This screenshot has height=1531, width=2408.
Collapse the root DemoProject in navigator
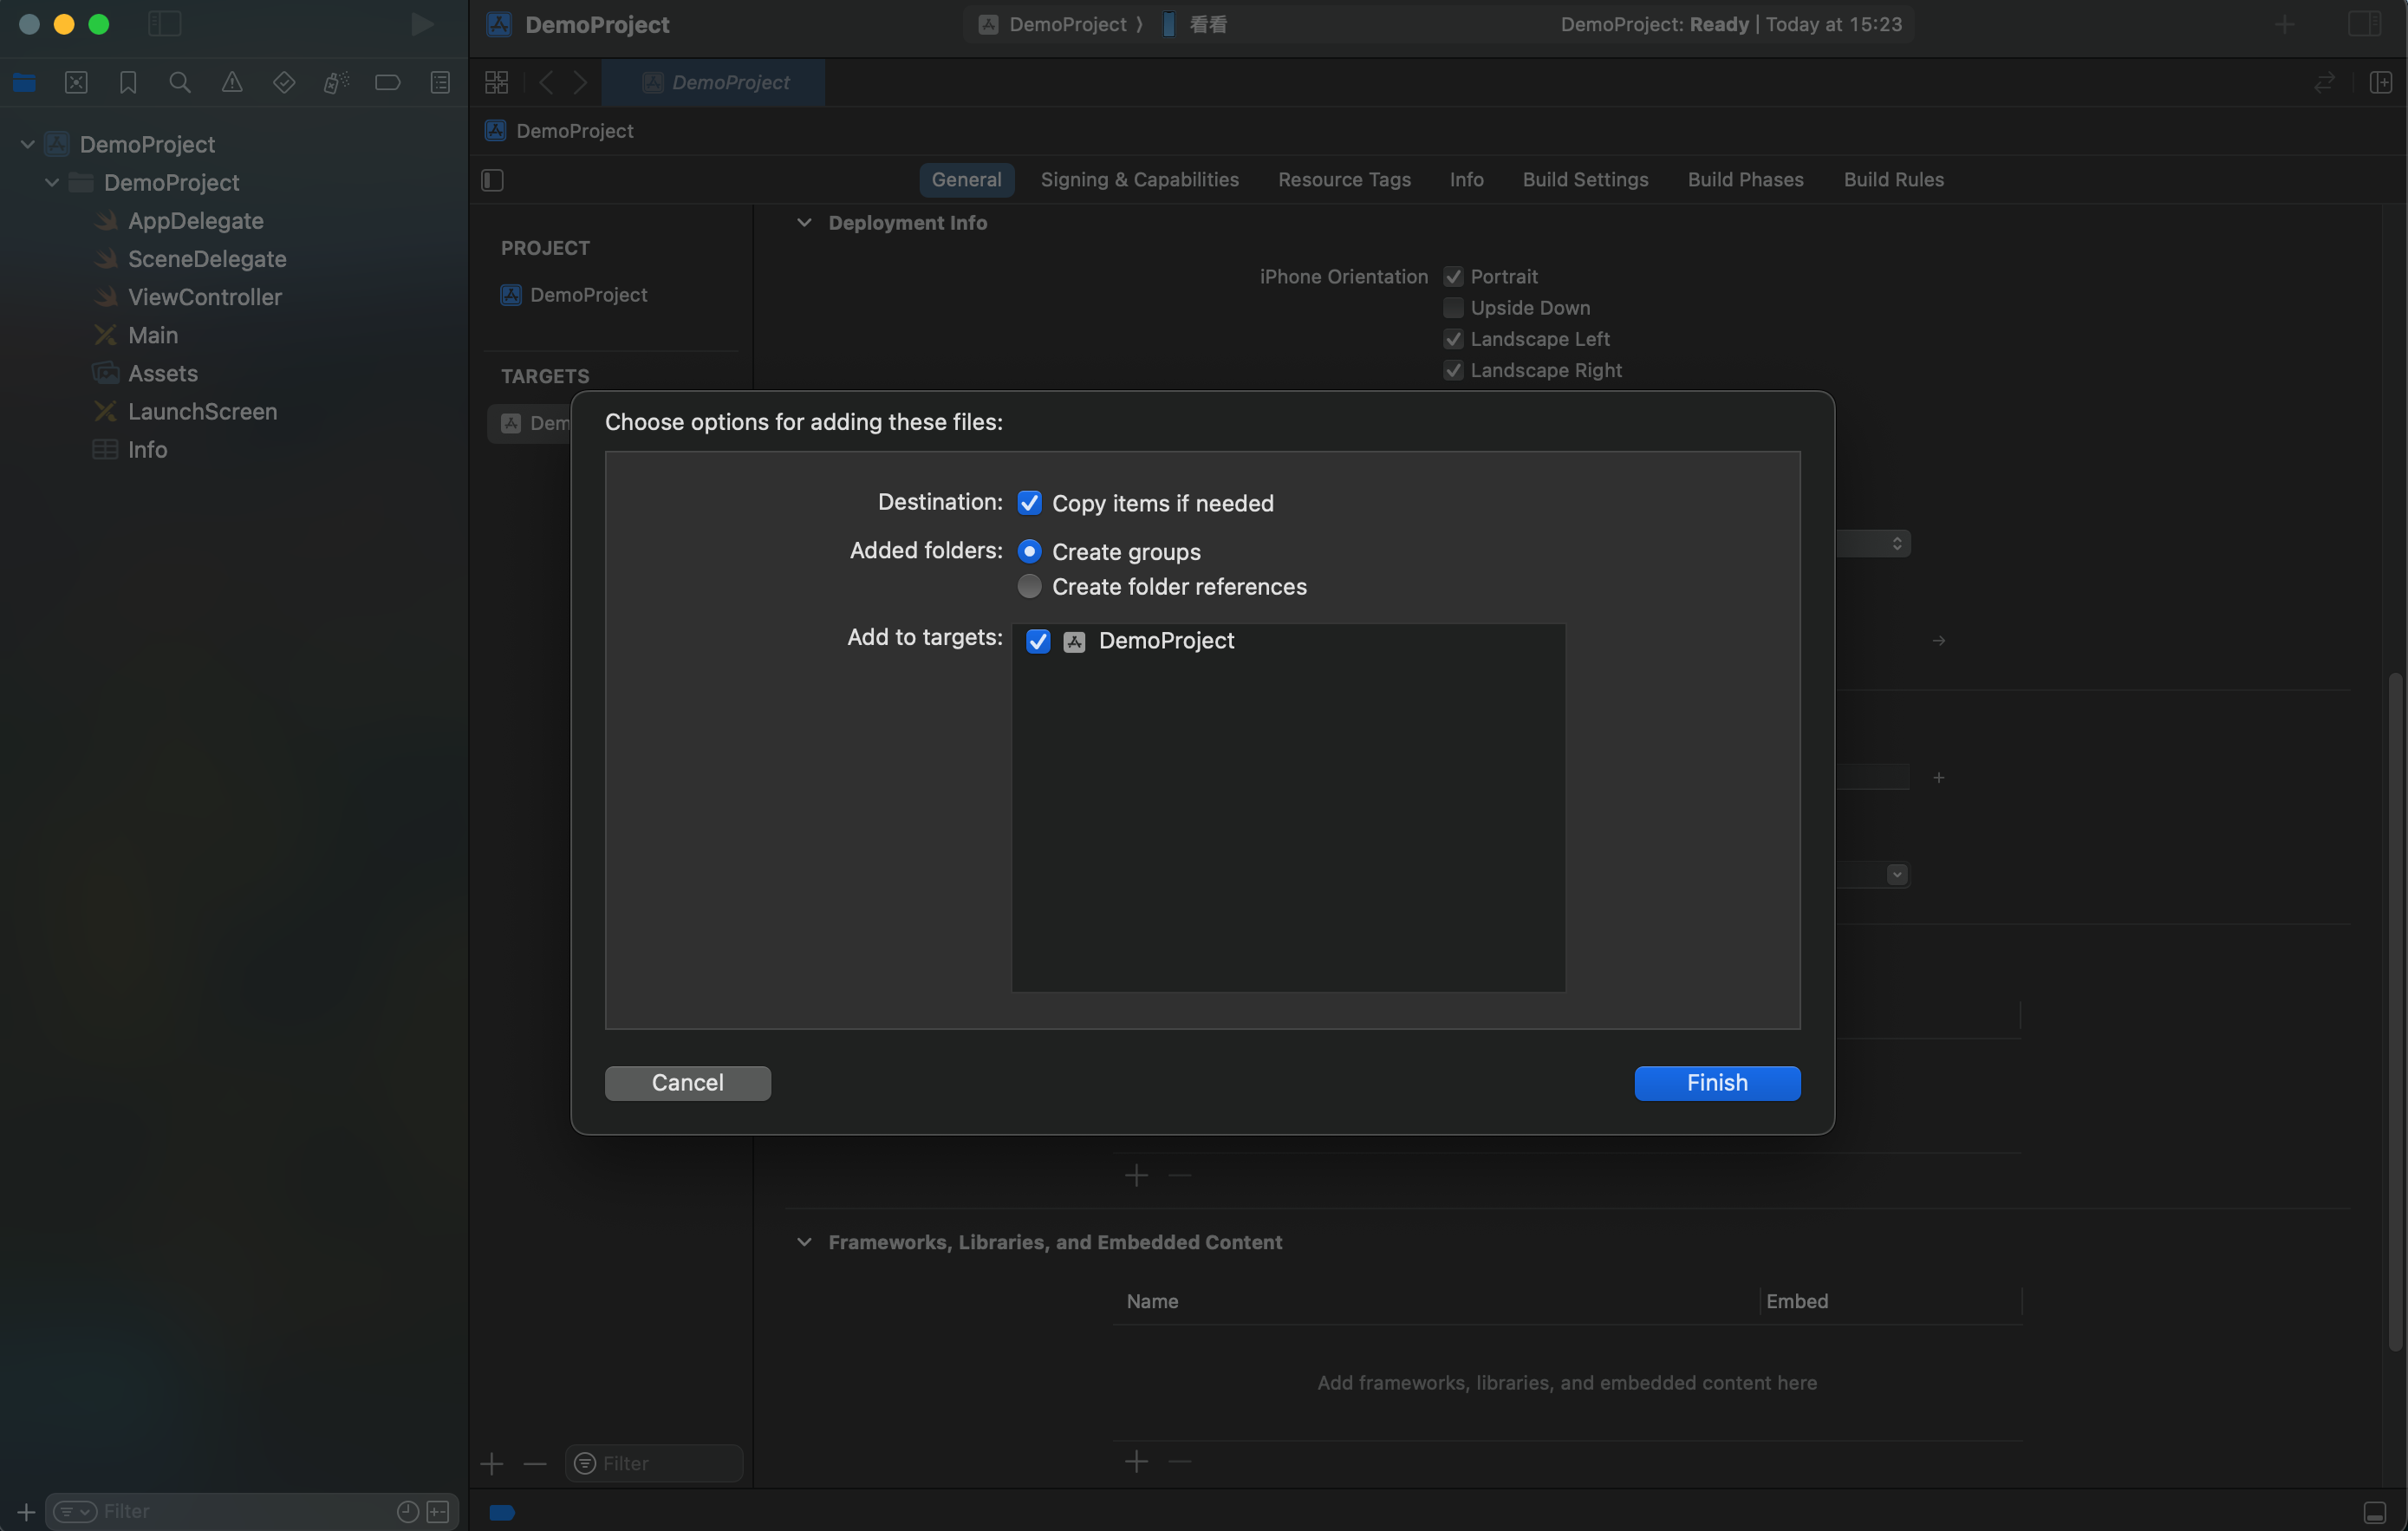point(28,144)
